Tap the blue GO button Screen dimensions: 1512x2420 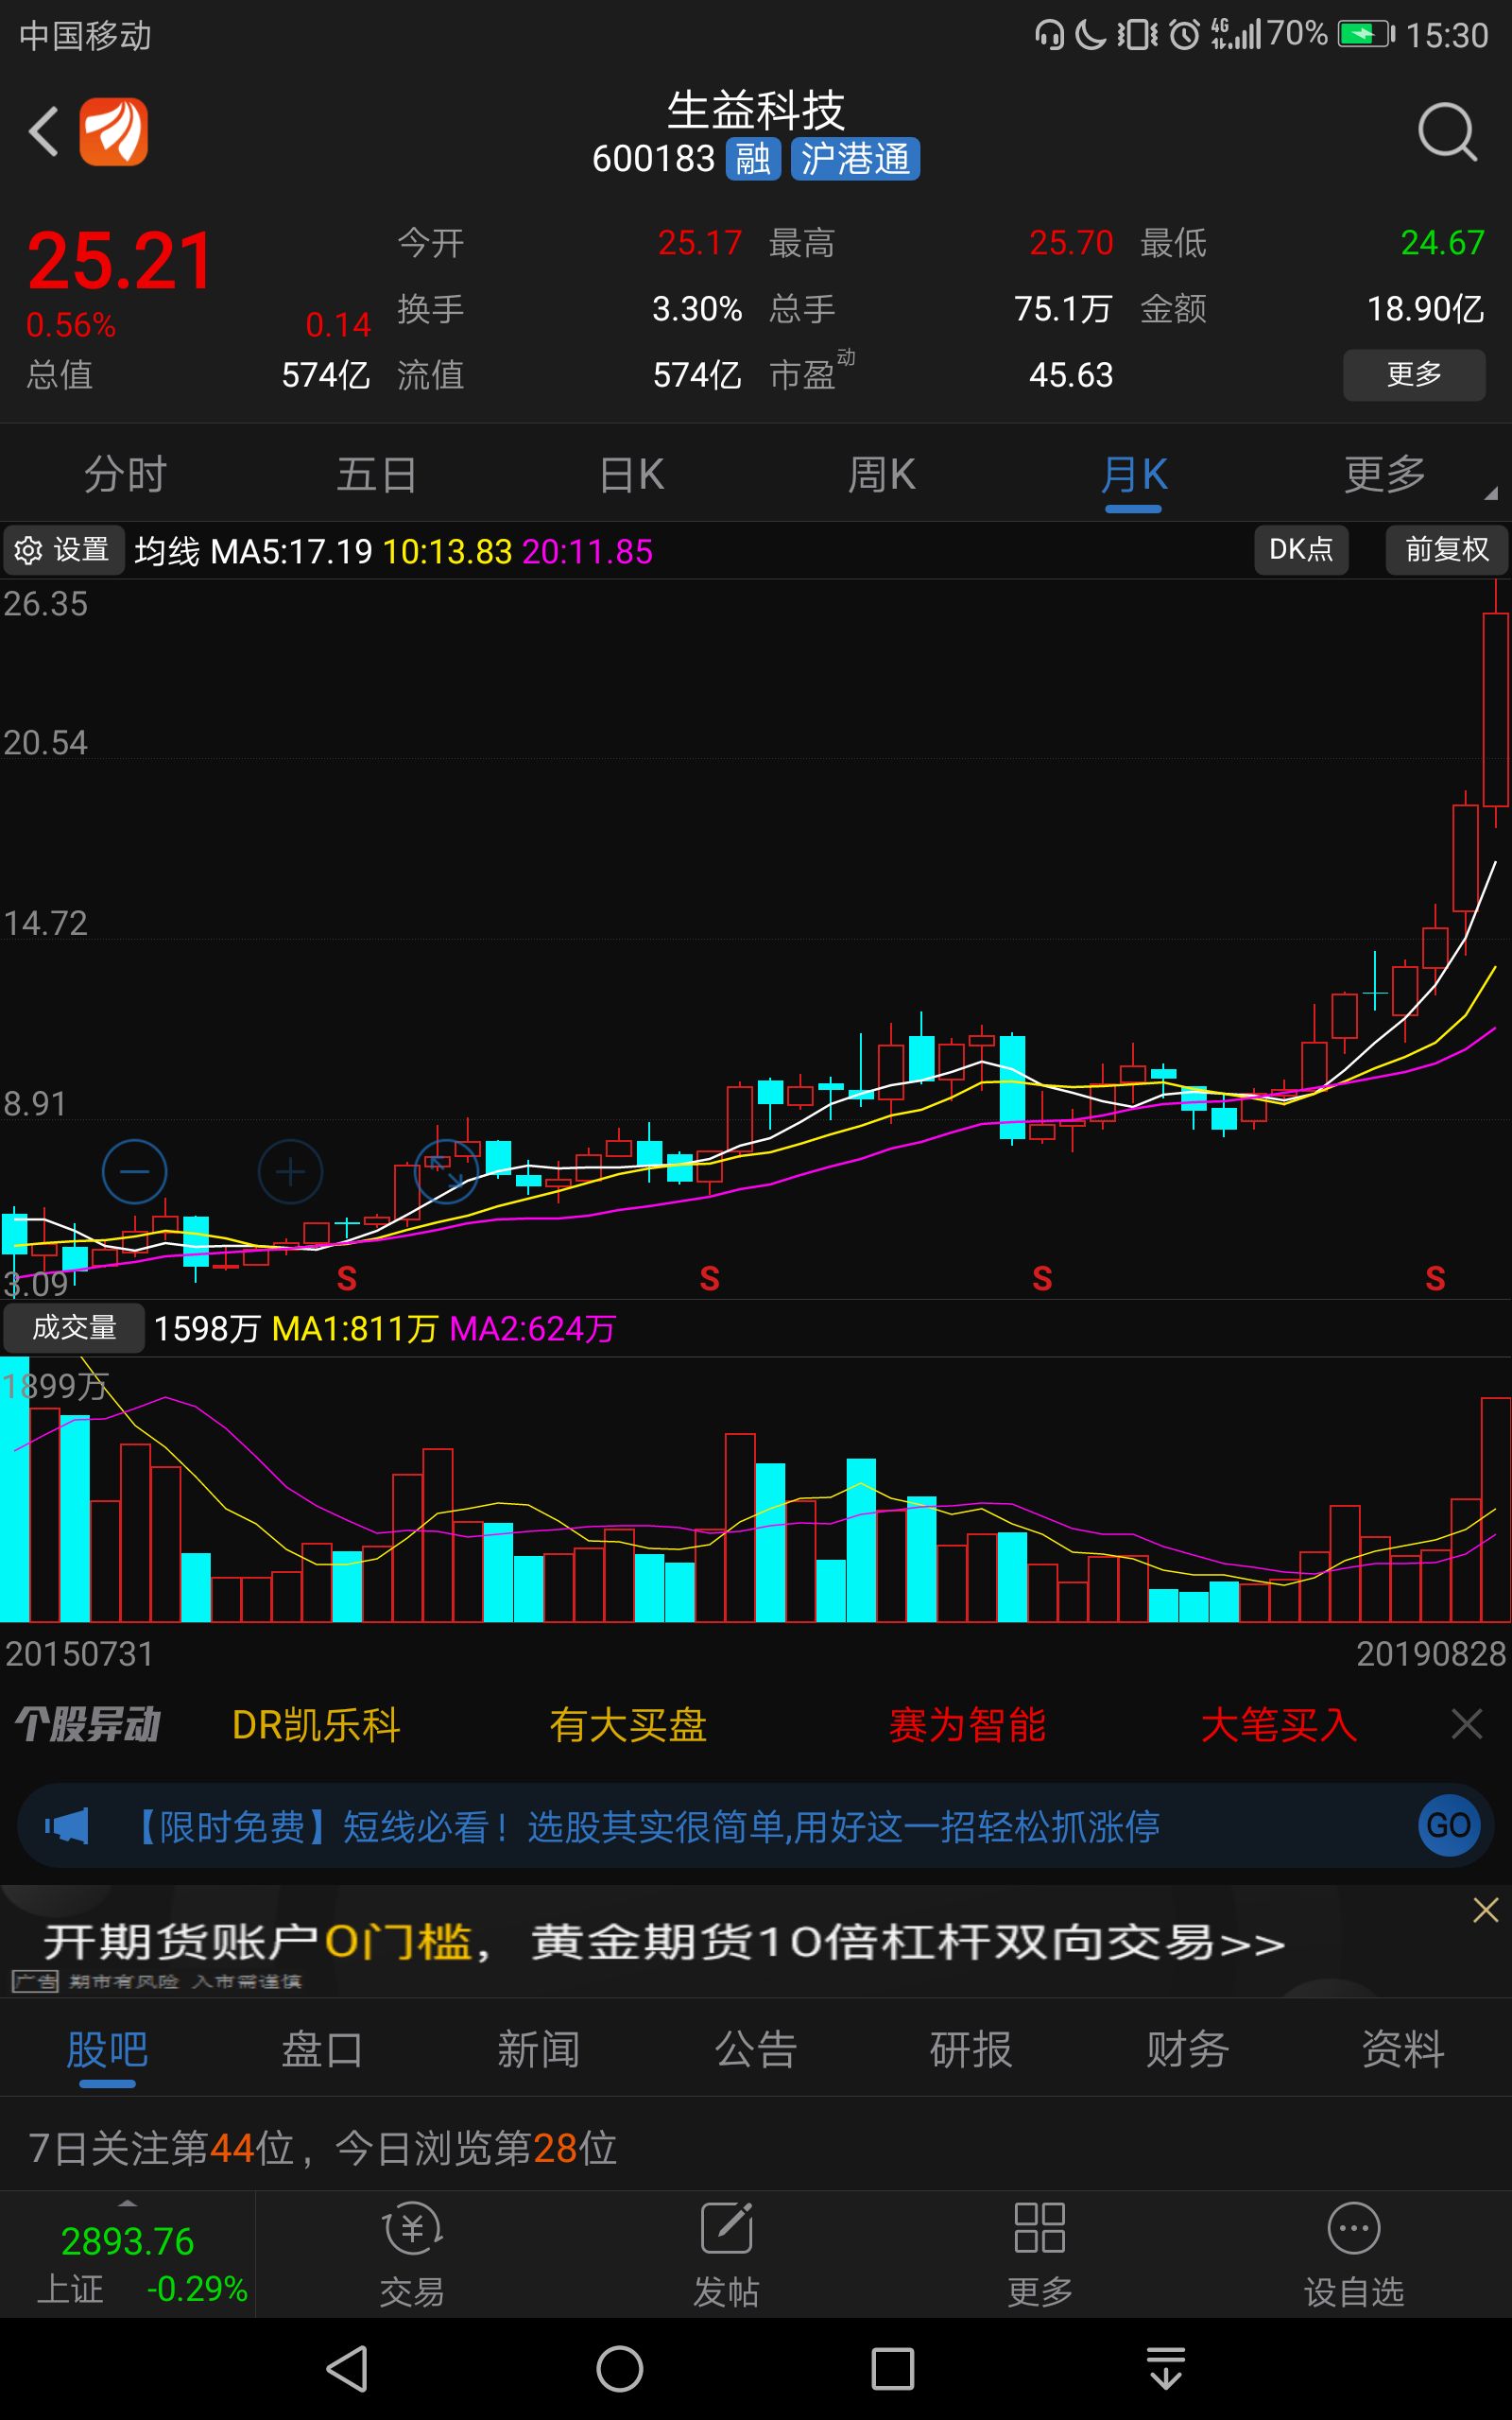(x=1449, y=1826)
